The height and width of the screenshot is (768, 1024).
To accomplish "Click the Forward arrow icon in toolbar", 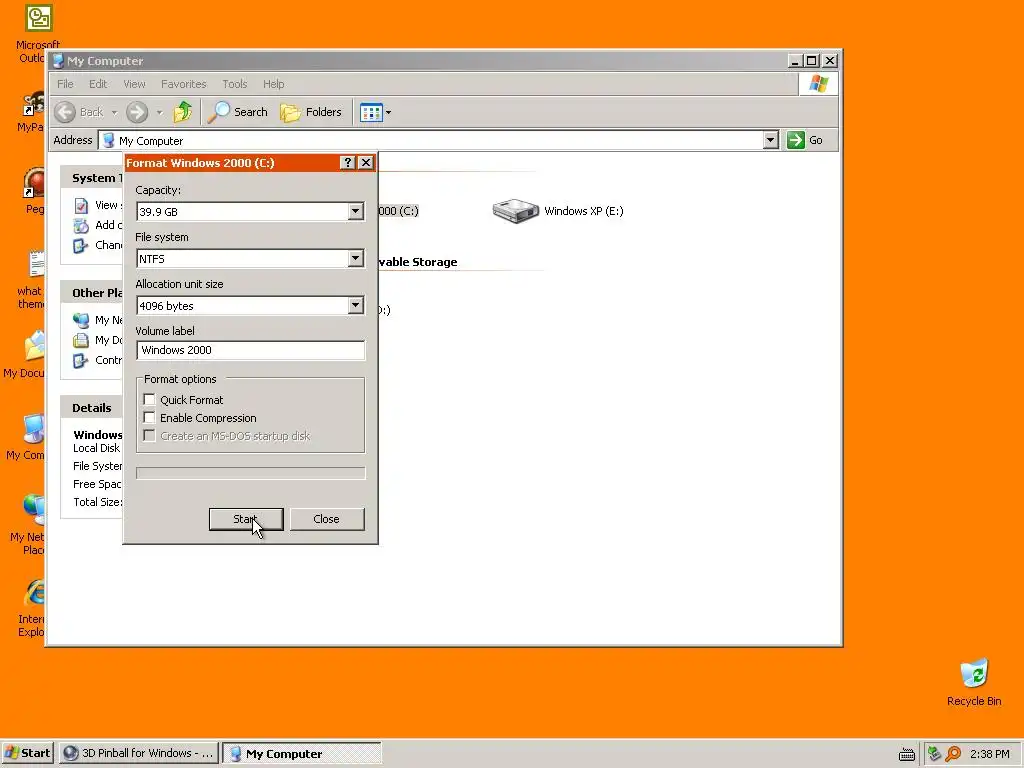I will [137, 112].
